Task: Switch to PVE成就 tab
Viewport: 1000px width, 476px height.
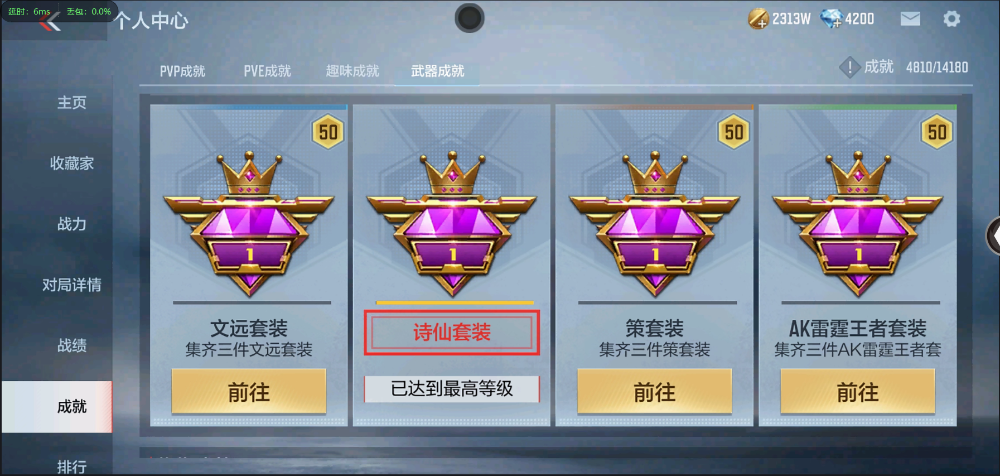Action: tap(267, 71)
